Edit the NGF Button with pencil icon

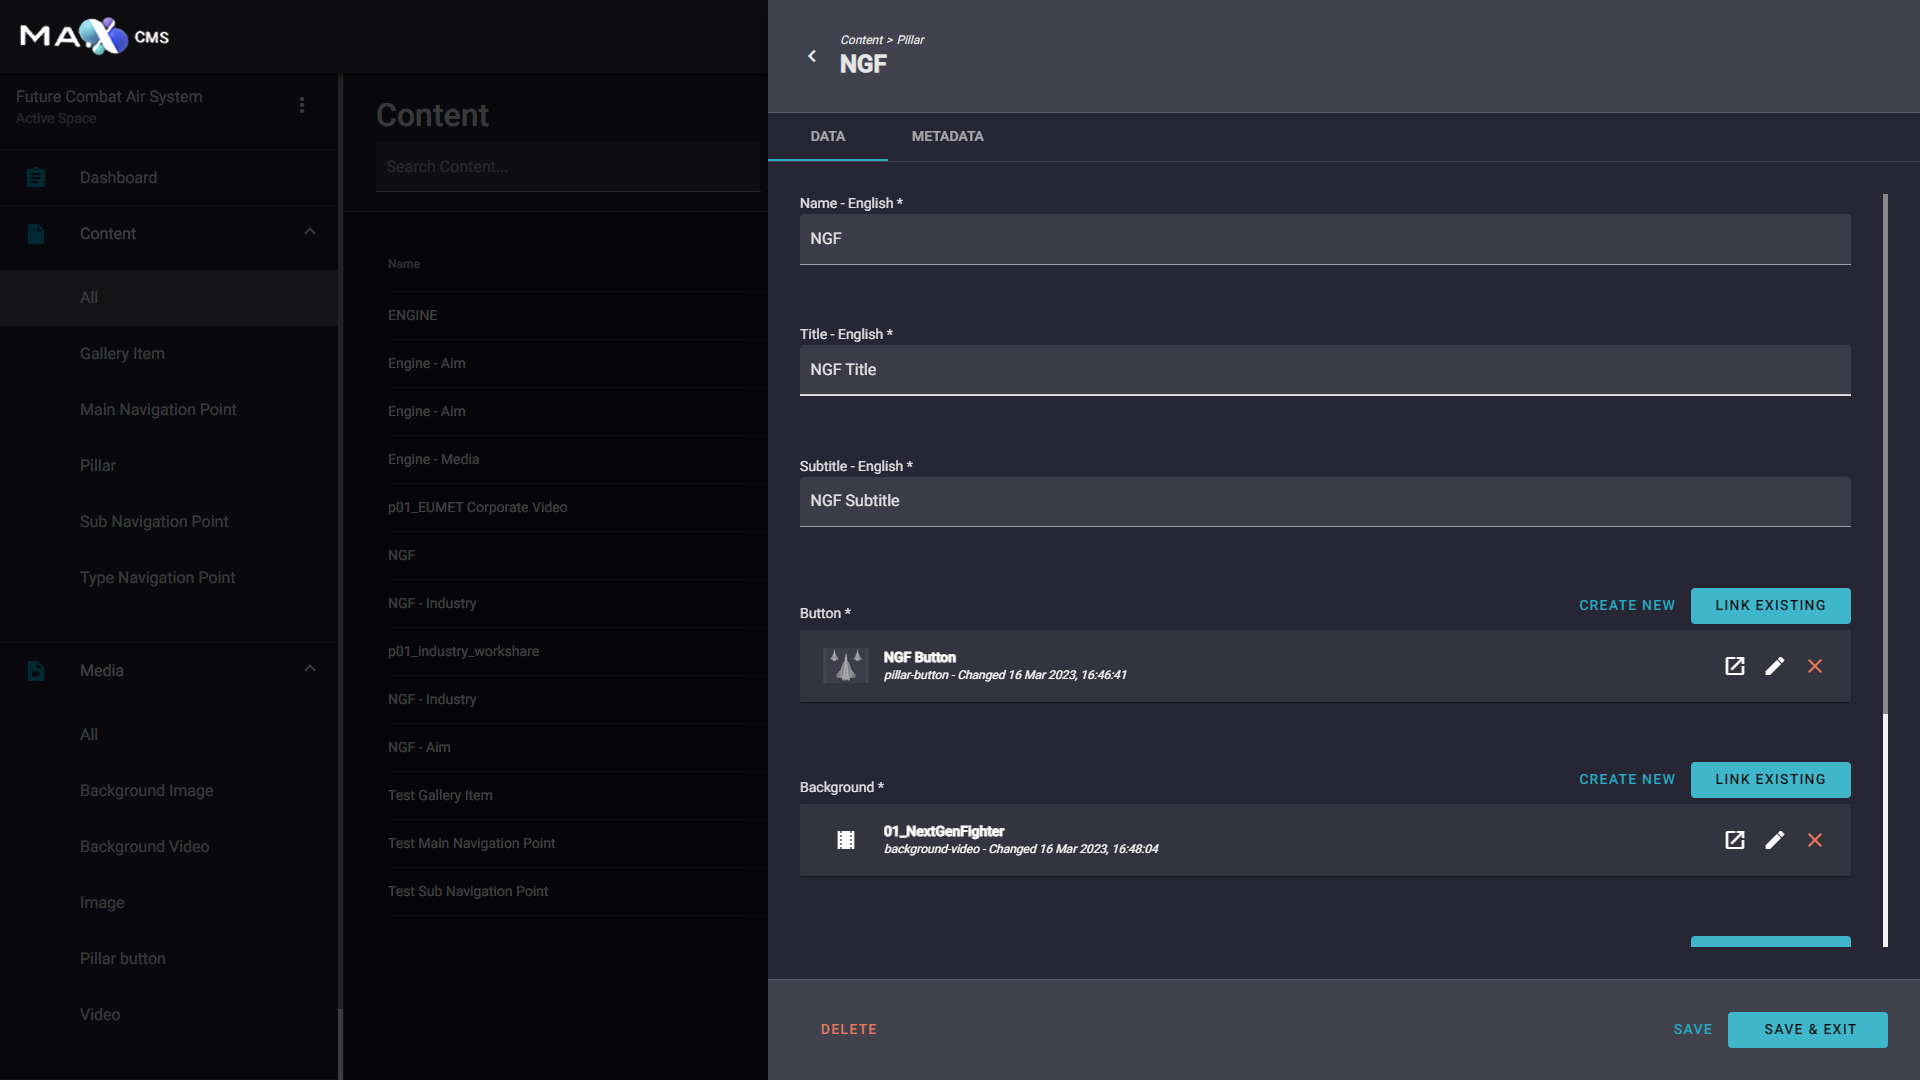pos(1775,666)
